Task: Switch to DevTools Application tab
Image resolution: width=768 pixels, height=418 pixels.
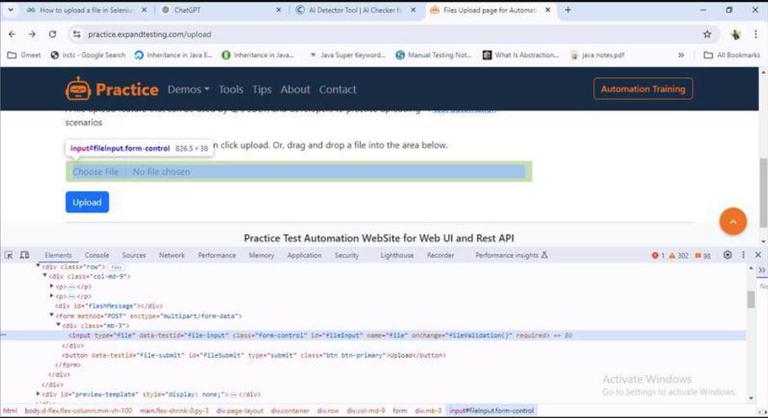Action: [x=304, y=255]
